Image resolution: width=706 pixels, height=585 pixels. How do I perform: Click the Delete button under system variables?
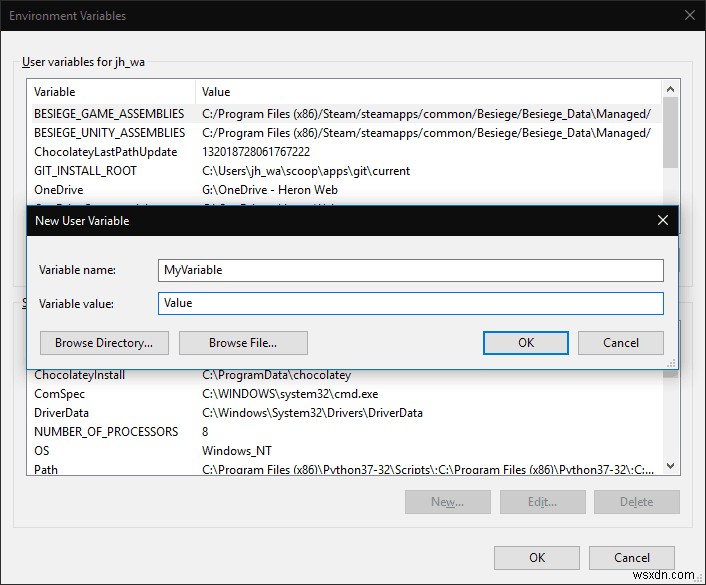pos(637,502)
